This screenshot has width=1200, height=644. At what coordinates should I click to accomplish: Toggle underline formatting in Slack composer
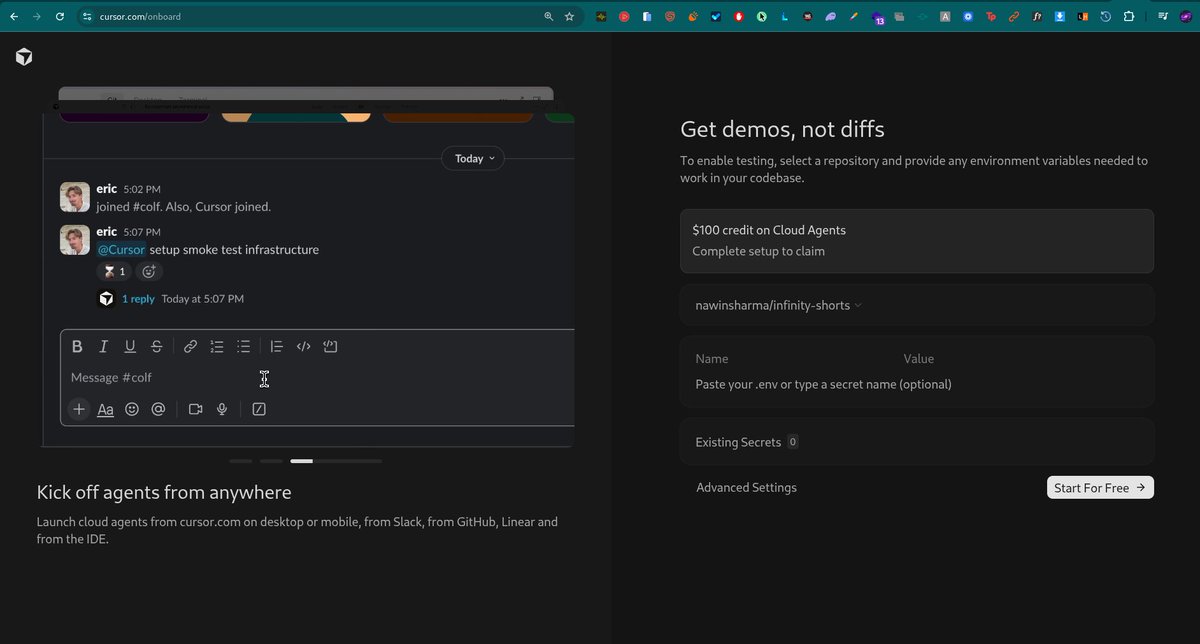[x=130, y=347]
